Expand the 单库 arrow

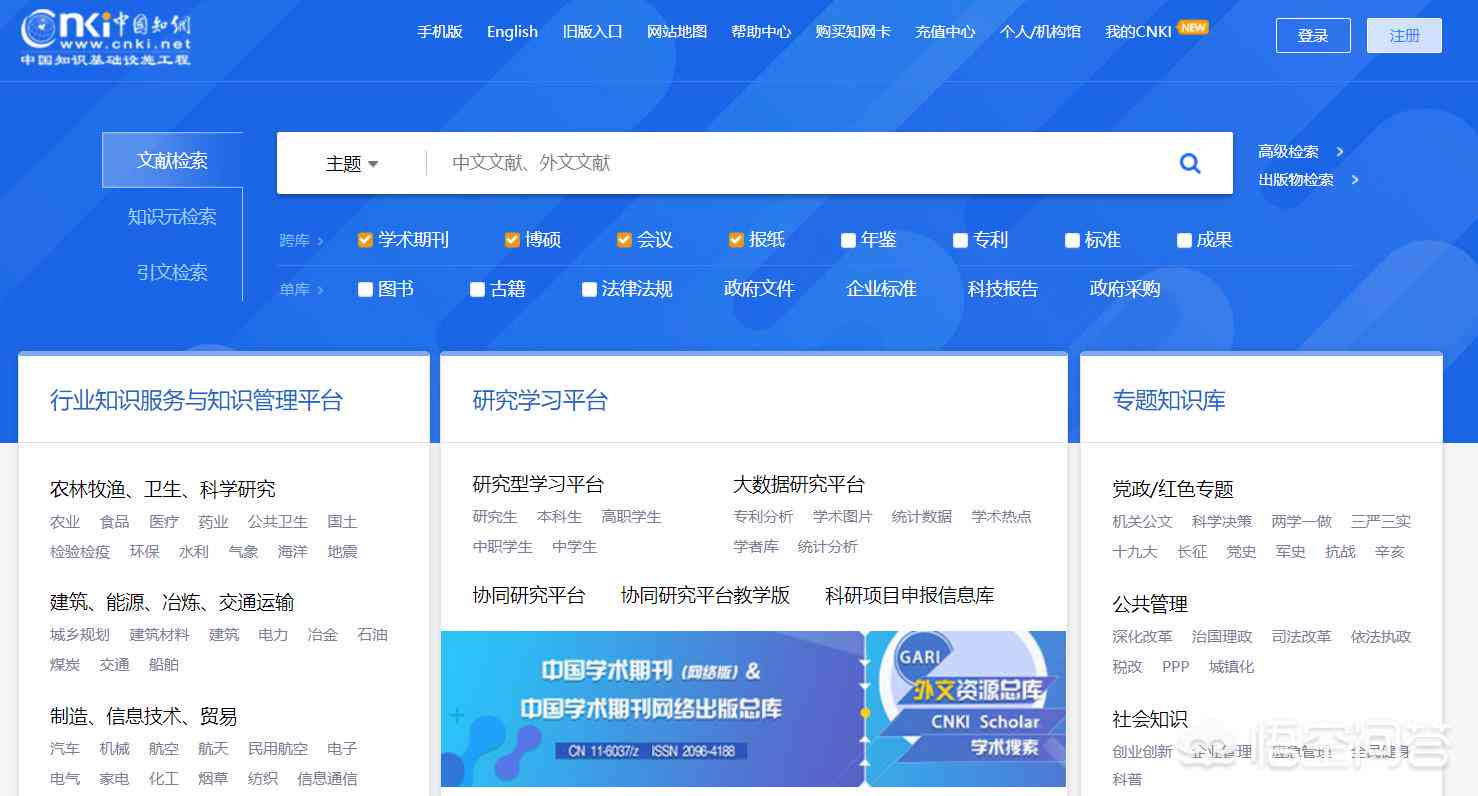pos(320,290)
